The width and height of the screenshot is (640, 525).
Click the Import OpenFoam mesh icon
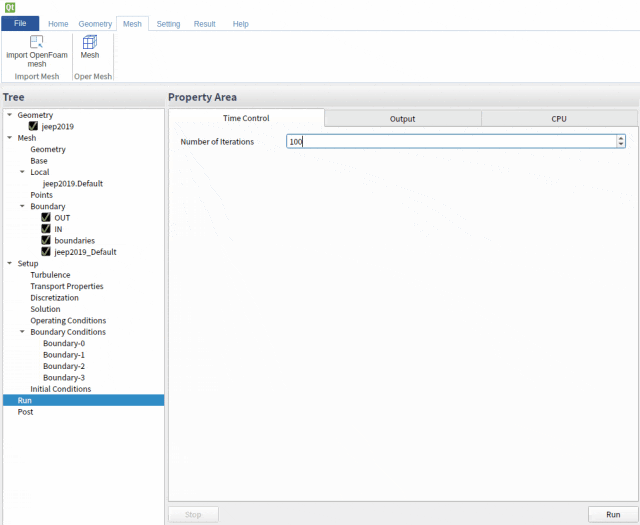point(36,42)
